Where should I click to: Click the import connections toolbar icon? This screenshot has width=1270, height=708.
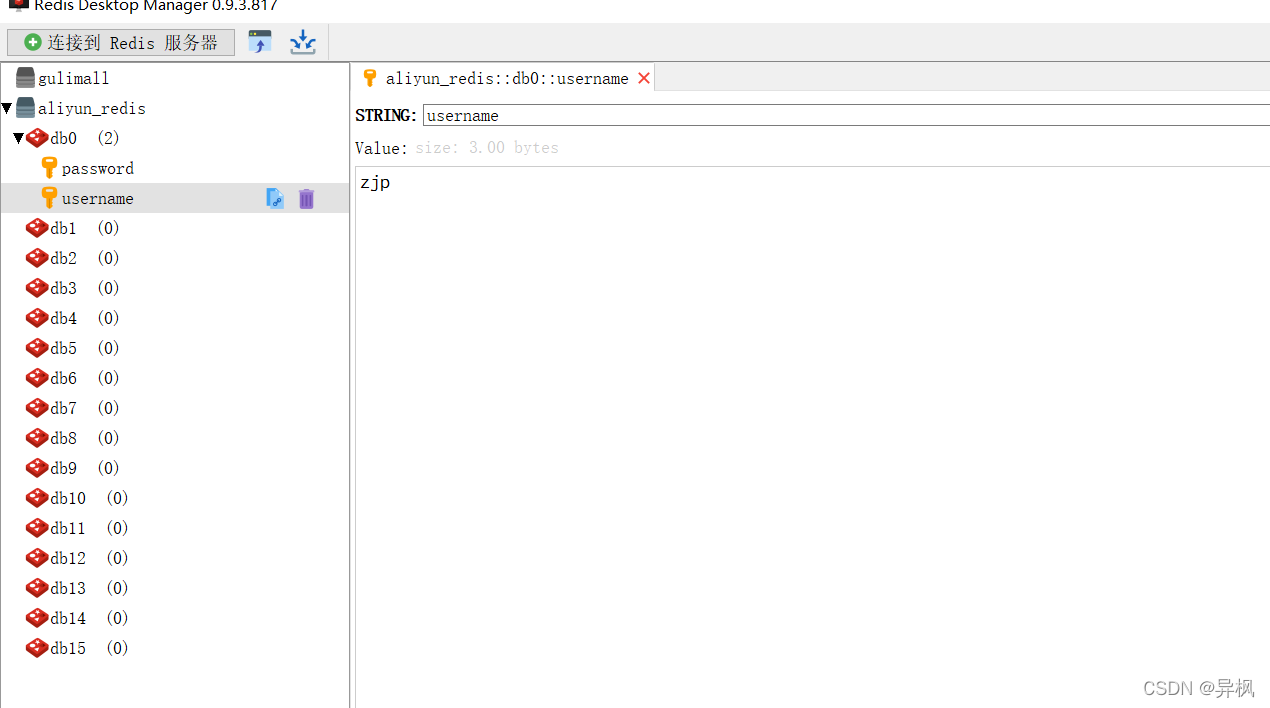tap(260, 42)
